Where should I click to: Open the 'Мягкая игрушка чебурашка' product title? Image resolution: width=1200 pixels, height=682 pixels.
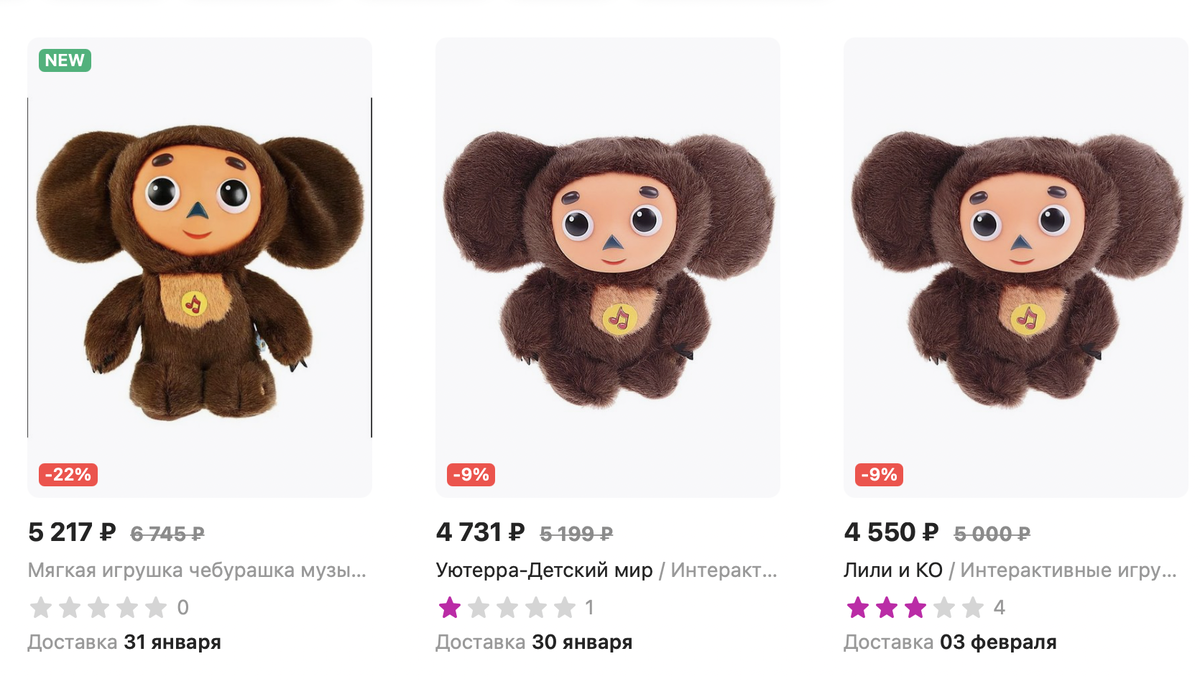pyautogui.click(x=197, y=571)
